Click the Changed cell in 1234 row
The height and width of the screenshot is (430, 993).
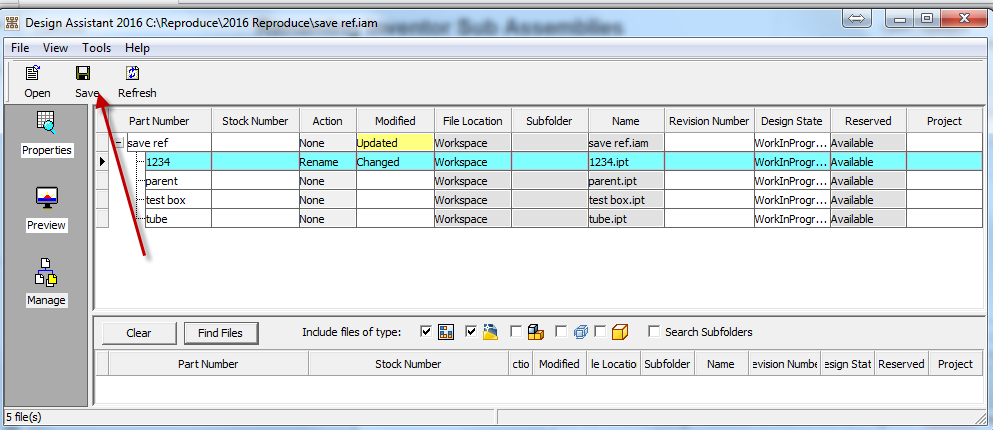pos(395,162)
